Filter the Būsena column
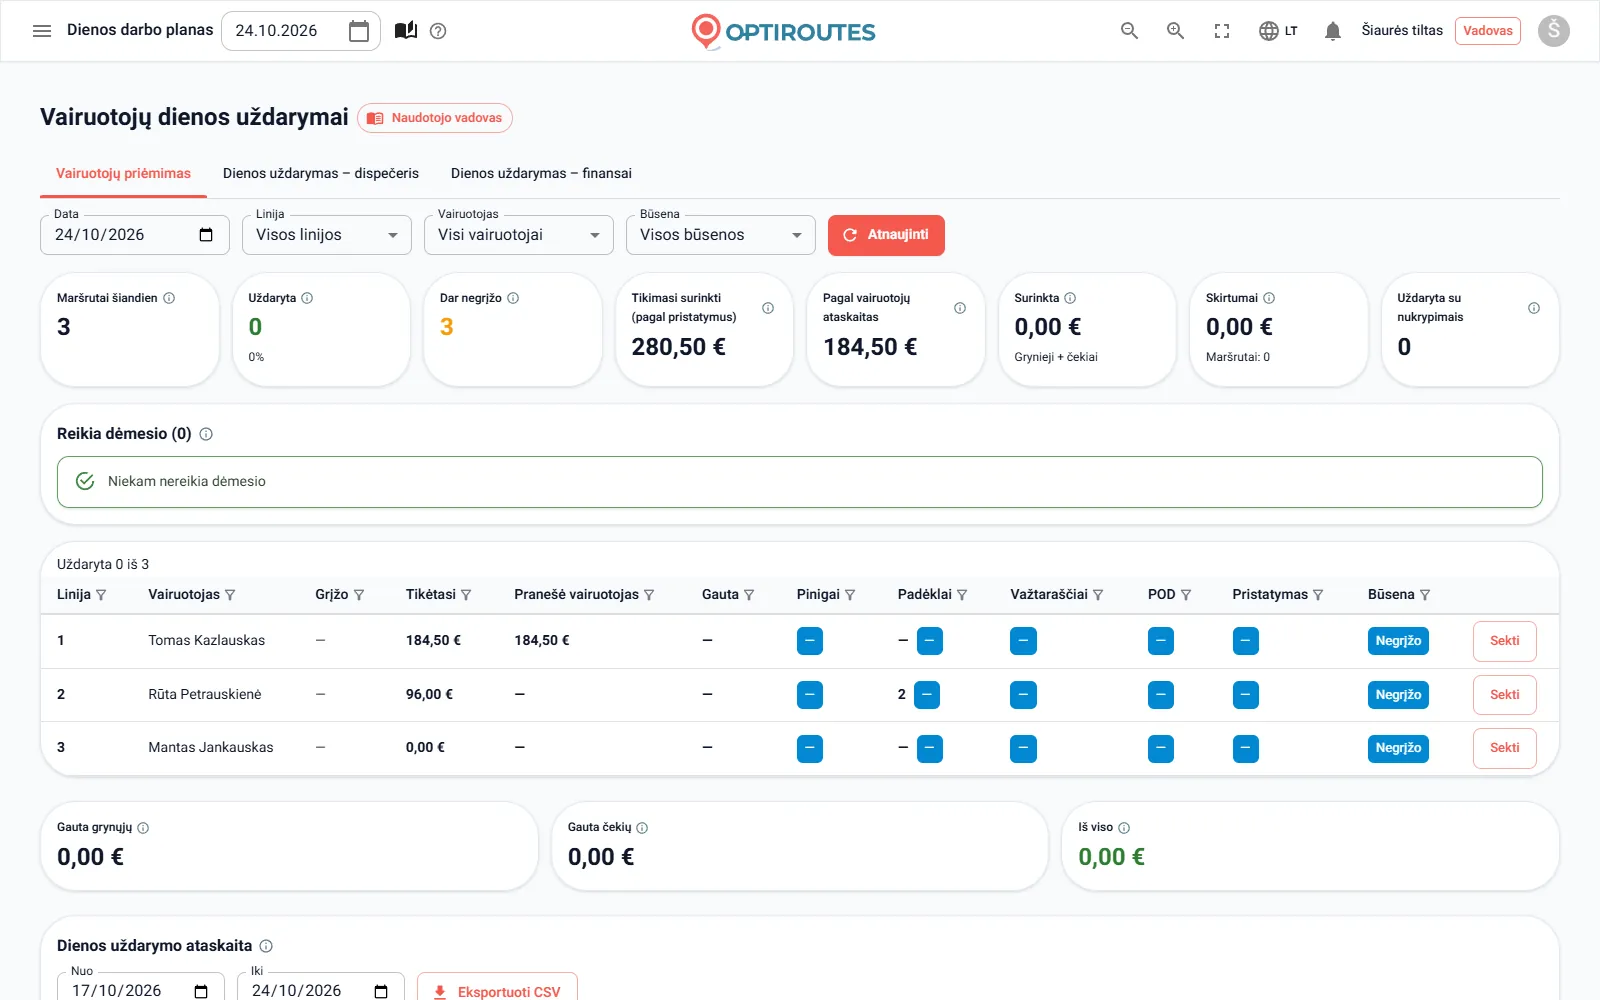 (1425, 595)
